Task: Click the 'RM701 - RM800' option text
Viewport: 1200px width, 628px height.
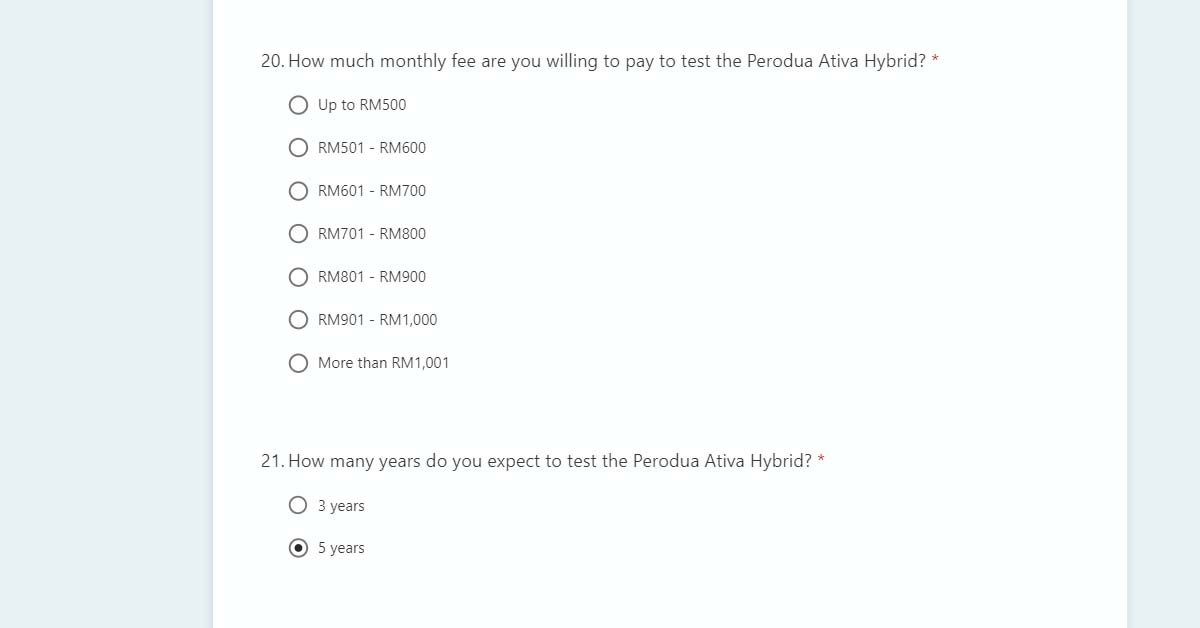Action: (x=372, y=234)
